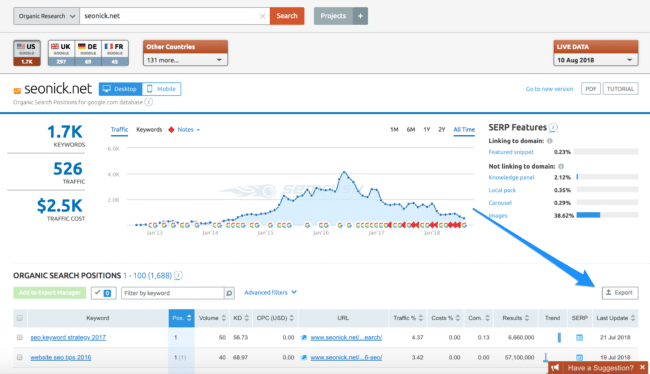Follow Go to new version link

(x=549, y=89)
